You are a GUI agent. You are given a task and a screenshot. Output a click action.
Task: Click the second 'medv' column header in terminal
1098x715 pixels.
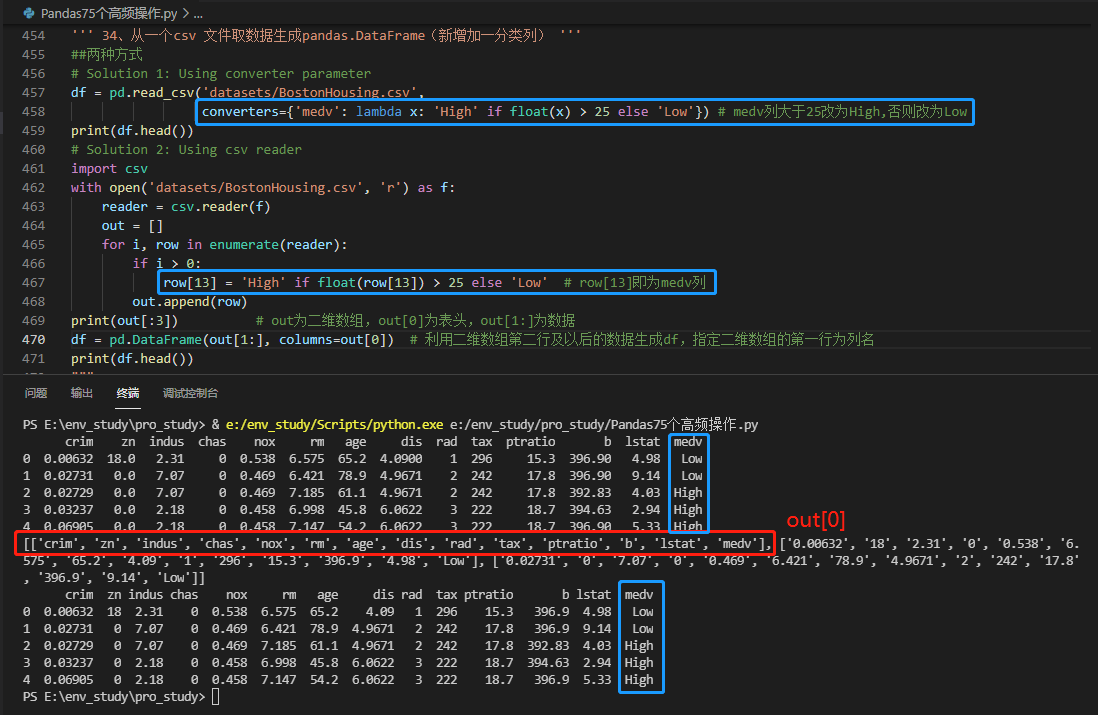click(x=639, y=595)
